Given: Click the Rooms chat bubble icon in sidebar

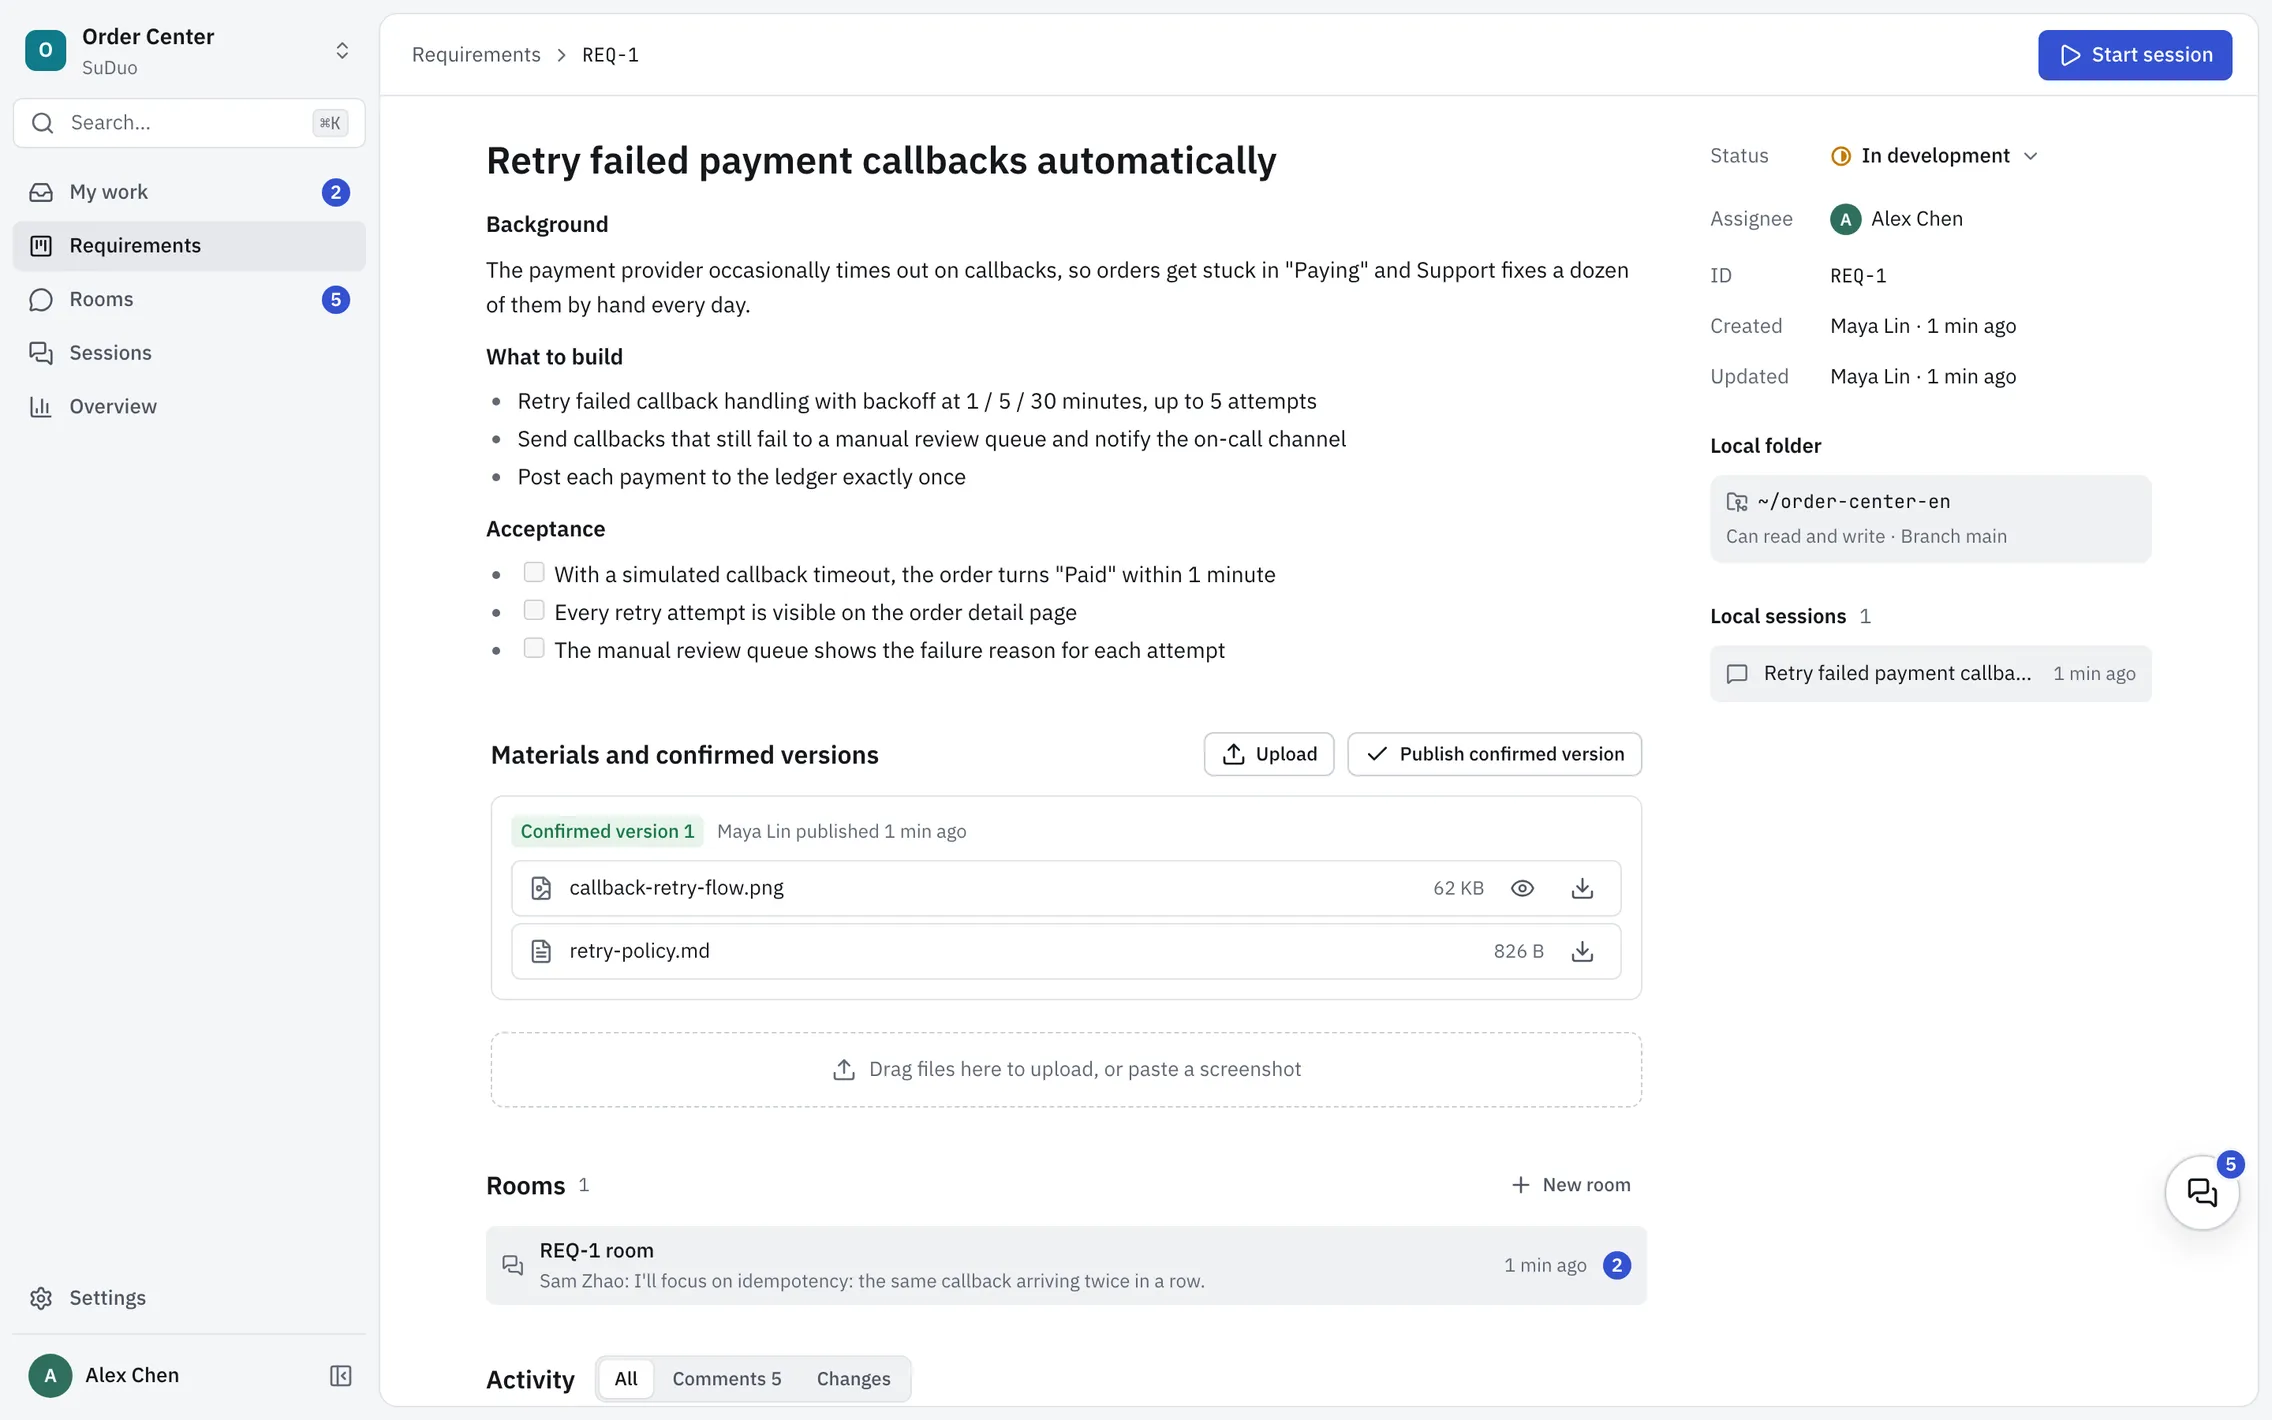Looking at the screenshot, I should point(41,299).
